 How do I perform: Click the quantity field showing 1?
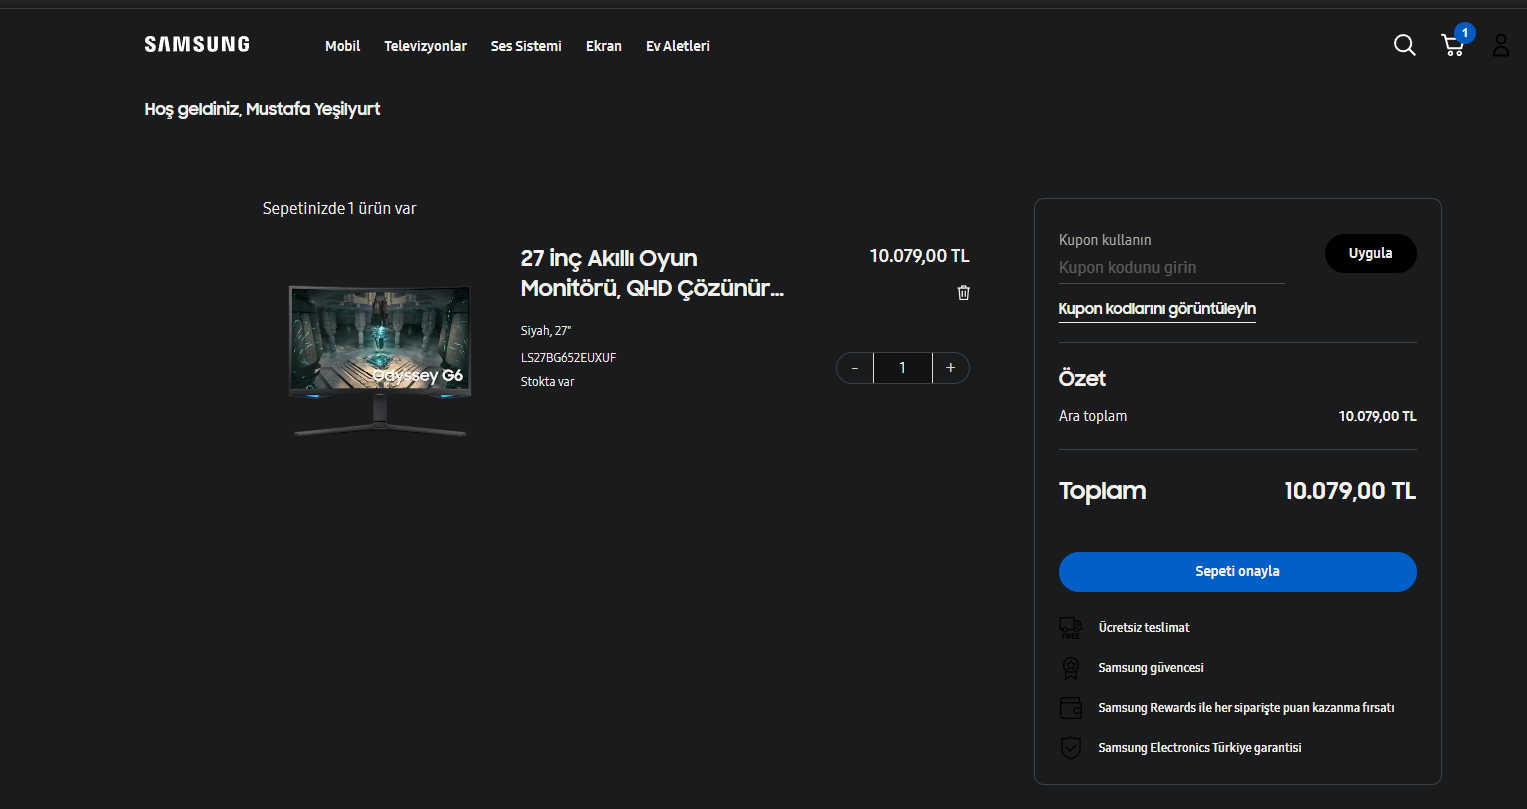pyautogui.click(x=903, y=368)
